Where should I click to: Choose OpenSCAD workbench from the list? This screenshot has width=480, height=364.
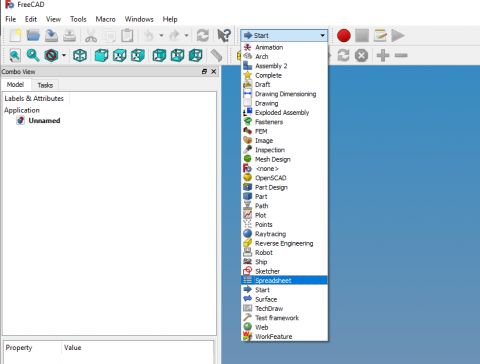coord(284,178)
